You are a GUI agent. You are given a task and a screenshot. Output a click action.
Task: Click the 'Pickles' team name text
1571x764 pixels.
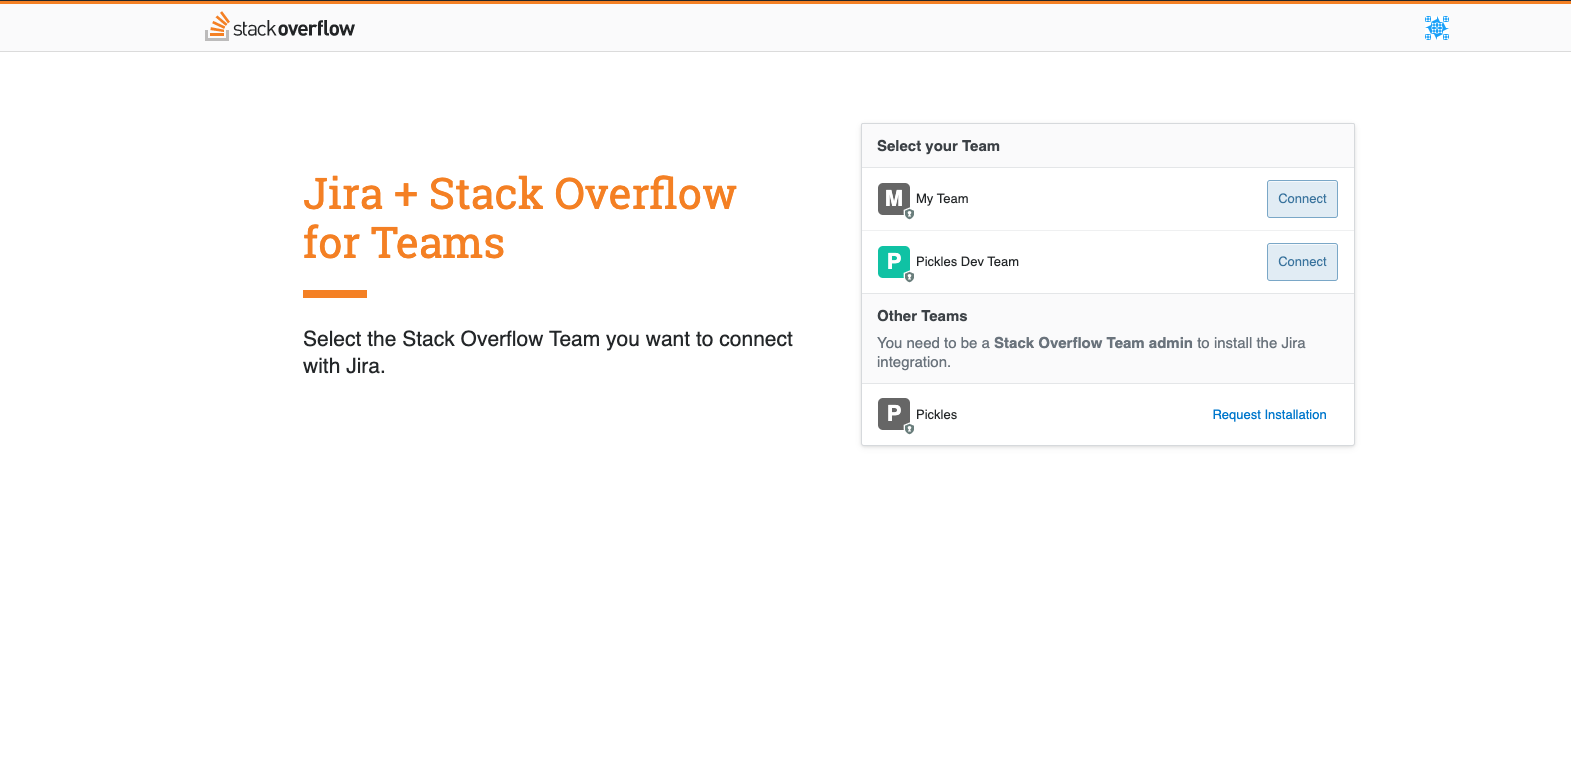[936, 415]
